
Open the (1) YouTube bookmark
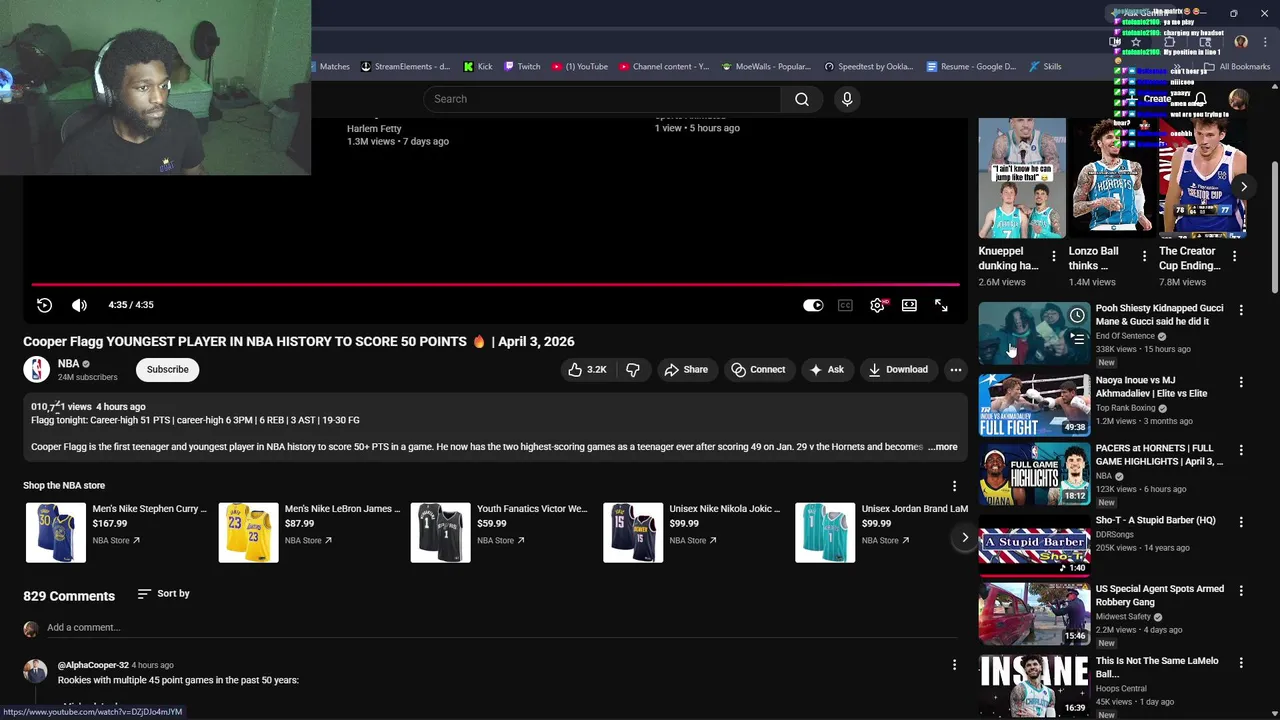point(580,67)
